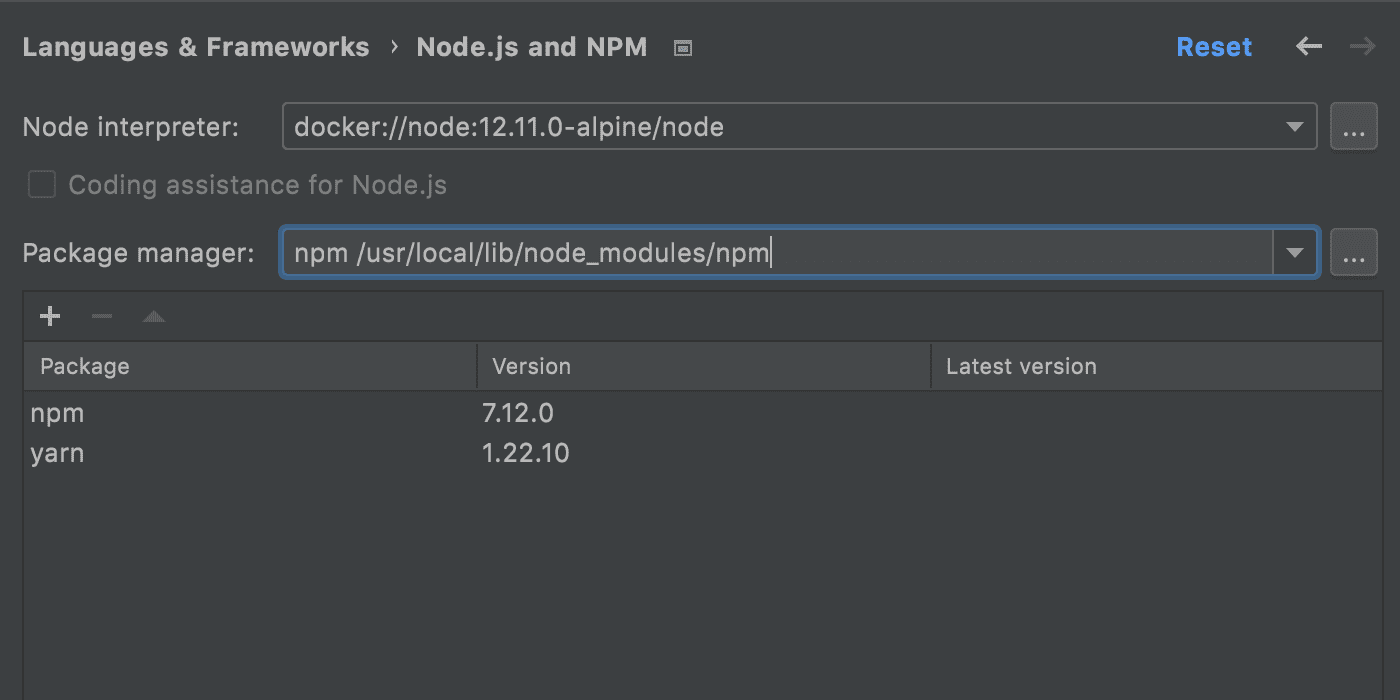Remove package using the minus icon
This screenshot has width=1400, height=700.
pos(102,317)
